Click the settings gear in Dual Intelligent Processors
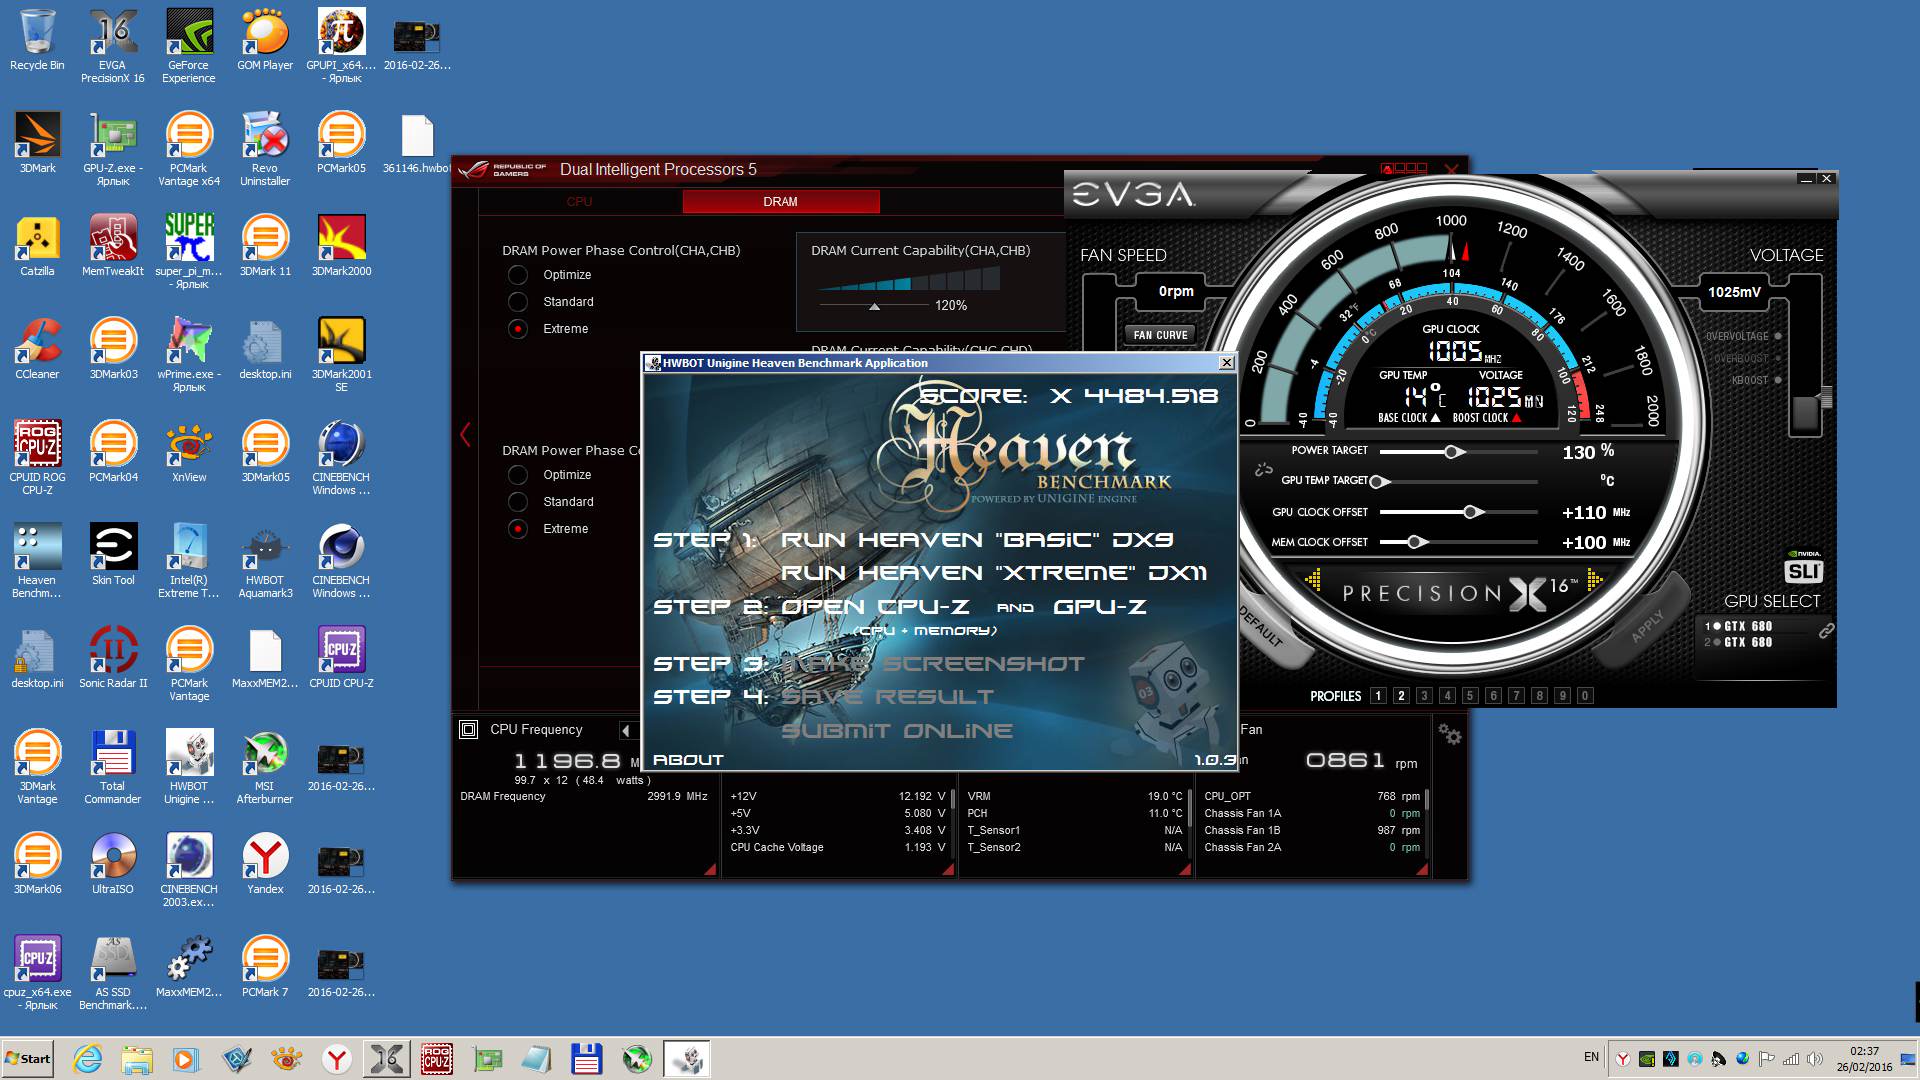 tap(1450, 735)
